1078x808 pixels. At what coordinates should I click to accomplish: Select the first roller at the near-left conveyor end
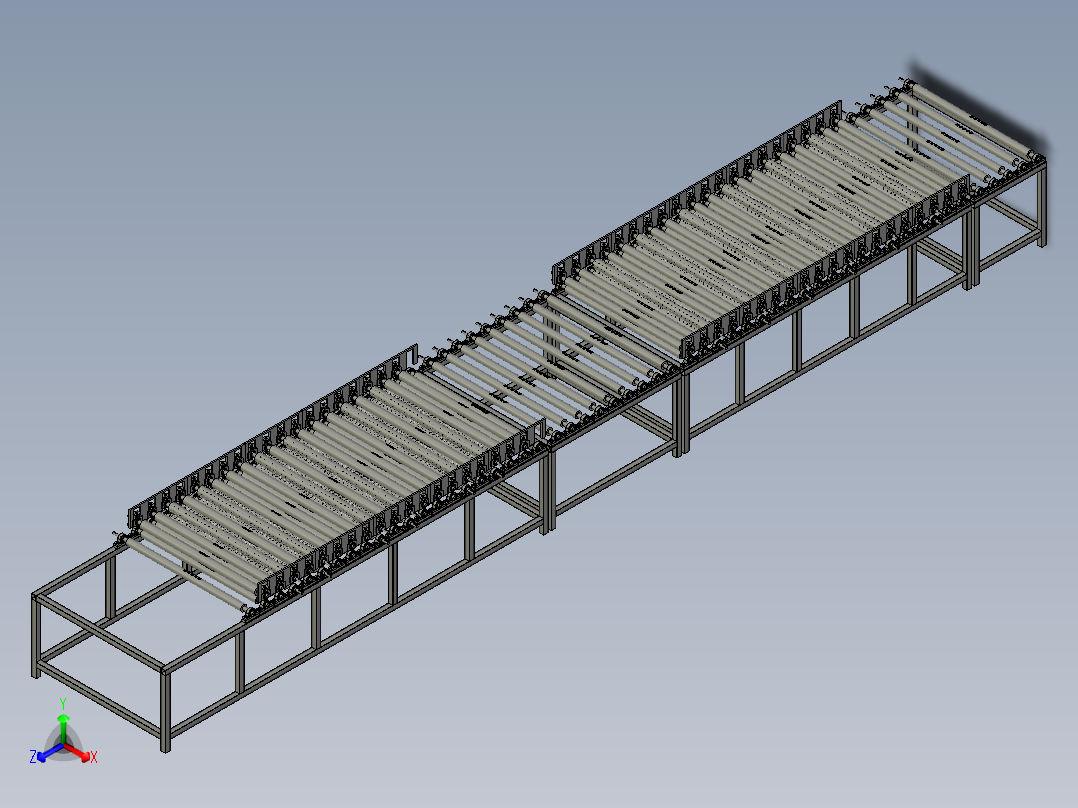coord(186,576)
